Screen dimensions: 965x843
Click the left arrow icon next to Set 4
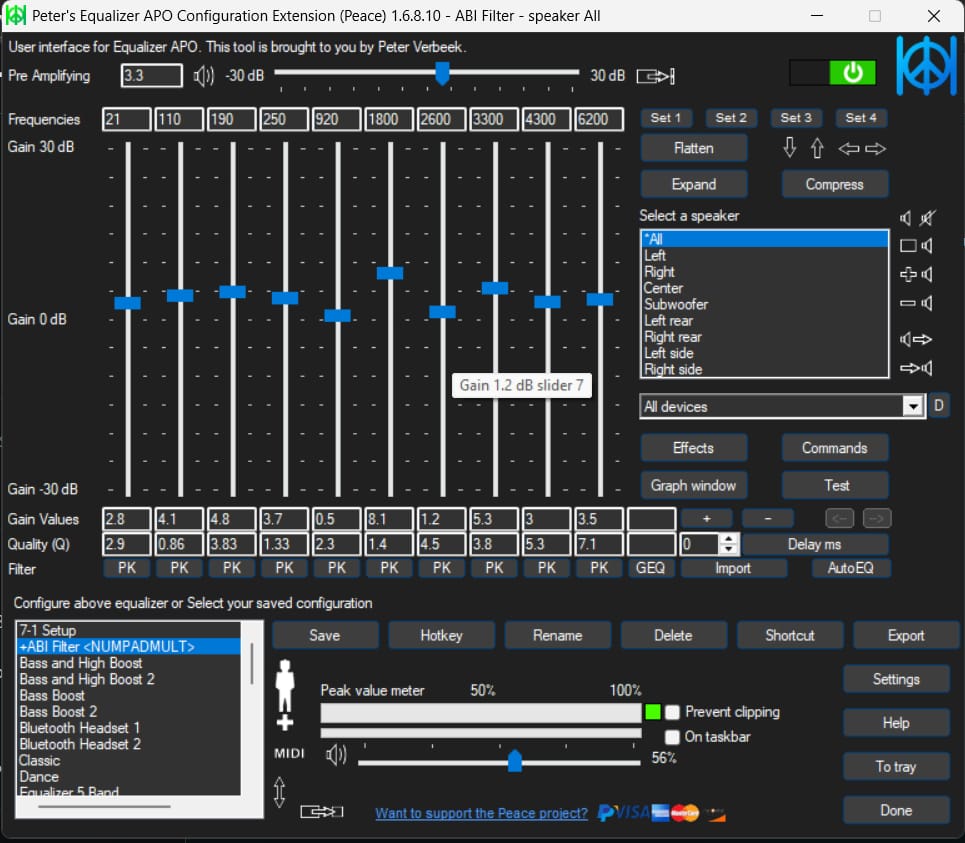850,148
